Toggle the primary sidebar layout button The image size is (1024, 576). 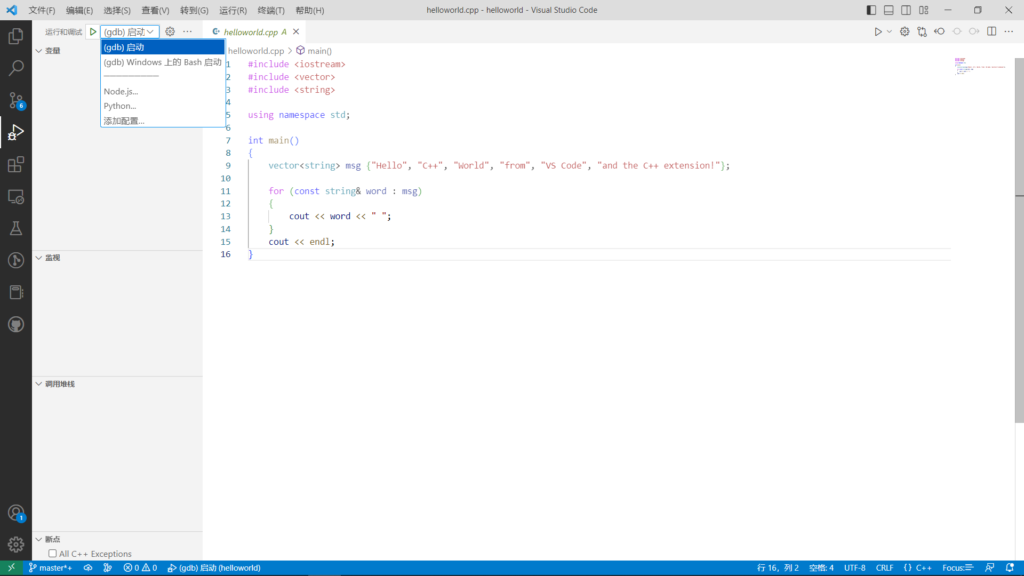[872, 10]
